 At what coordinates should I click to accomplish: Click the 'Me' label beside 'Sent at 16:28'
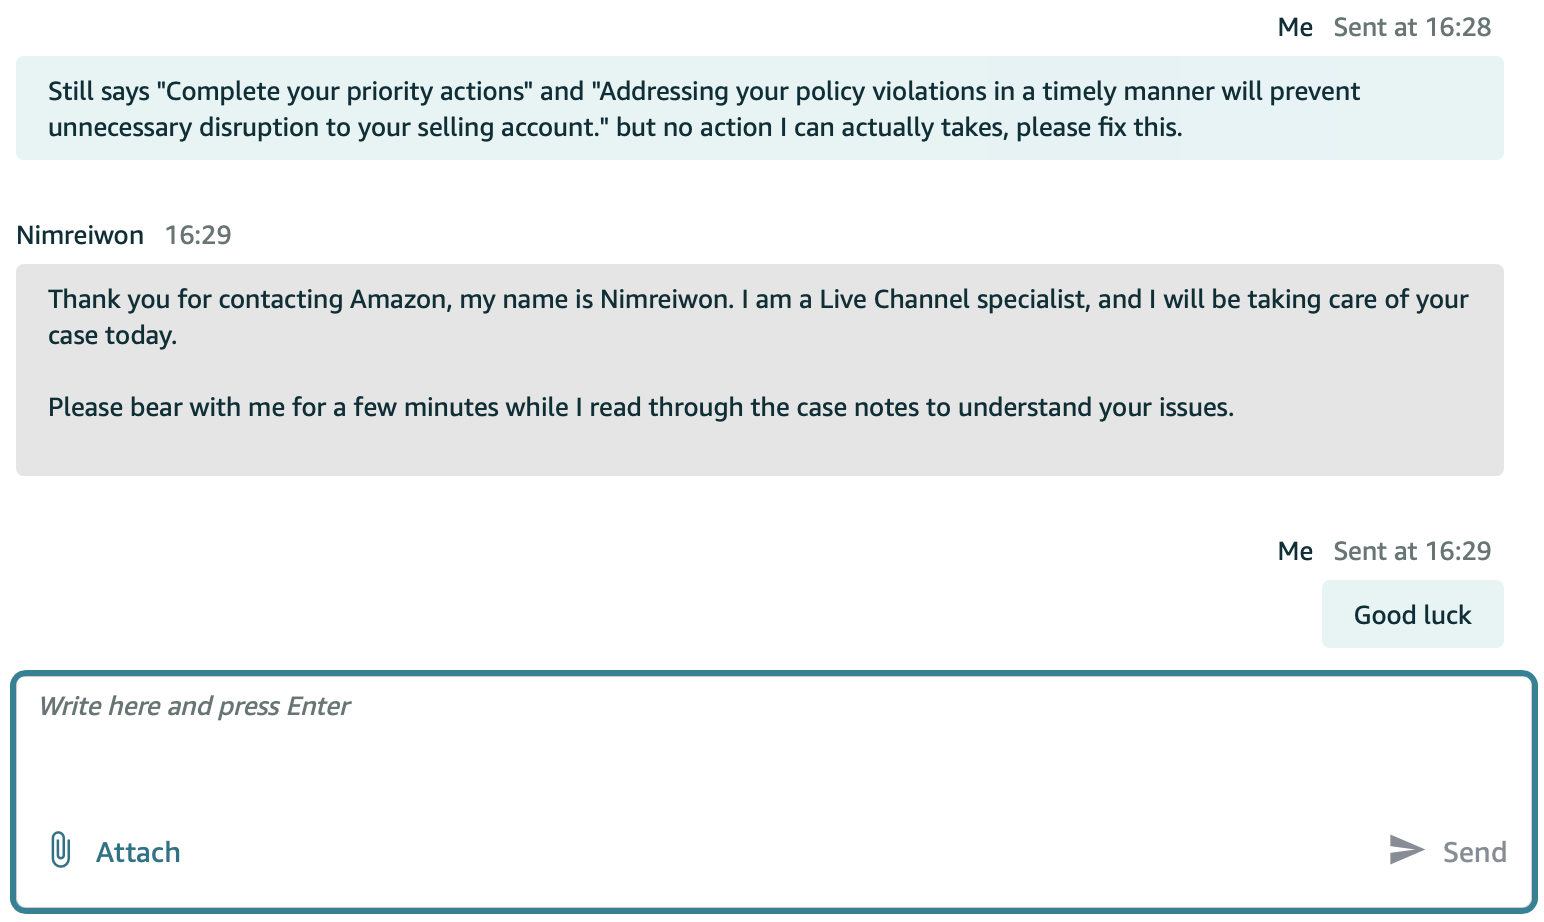(1295, 27)
